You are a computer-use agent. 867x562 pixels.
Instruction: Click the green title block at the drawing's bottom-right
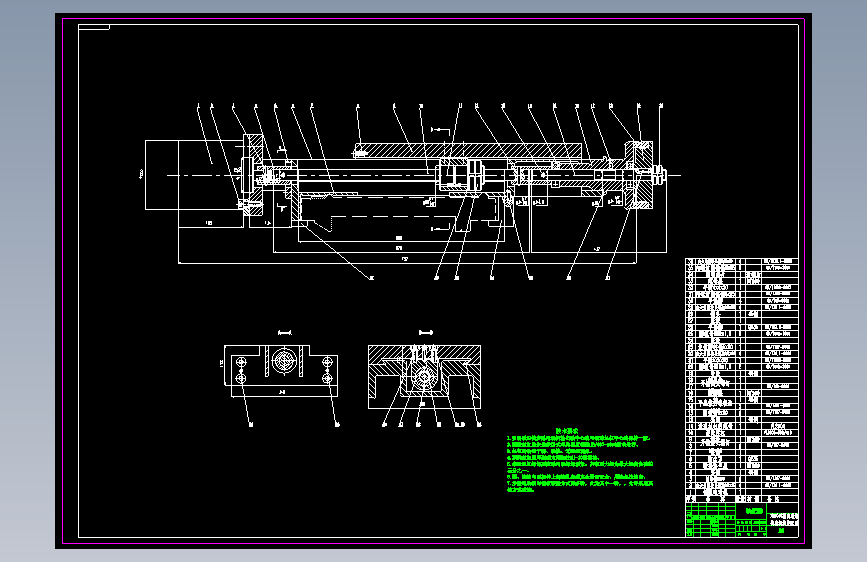pos(741,519)
